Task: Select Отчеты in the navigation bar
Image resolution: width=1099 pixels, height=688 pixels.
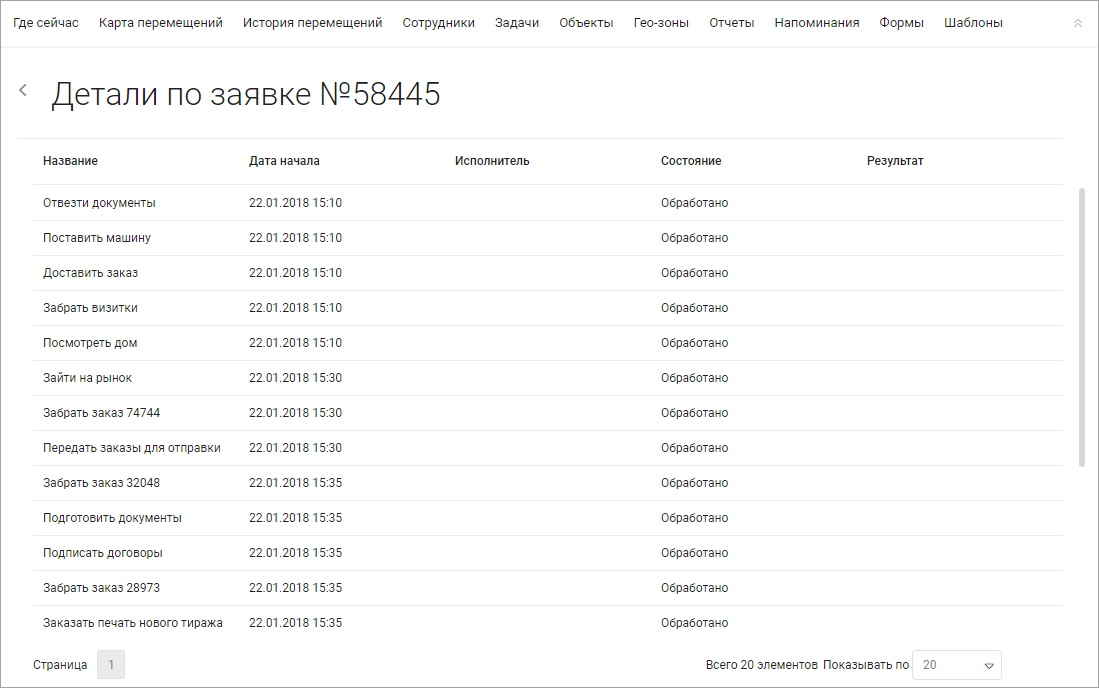Action: (731, 23)
